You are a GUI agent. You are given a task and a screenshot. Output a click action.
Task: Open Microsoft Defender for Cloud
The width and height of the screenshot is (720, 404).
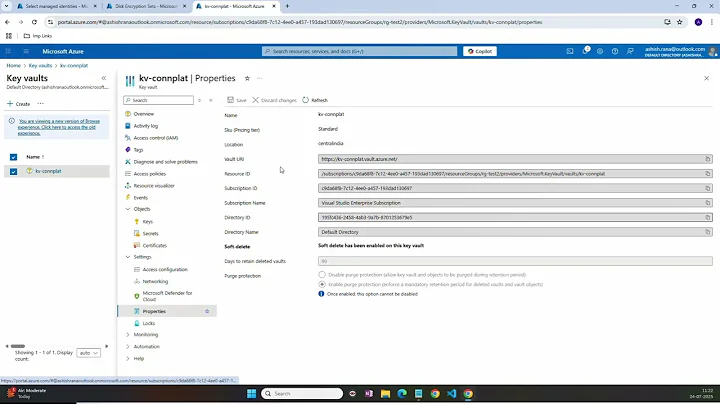click(167, 296)
